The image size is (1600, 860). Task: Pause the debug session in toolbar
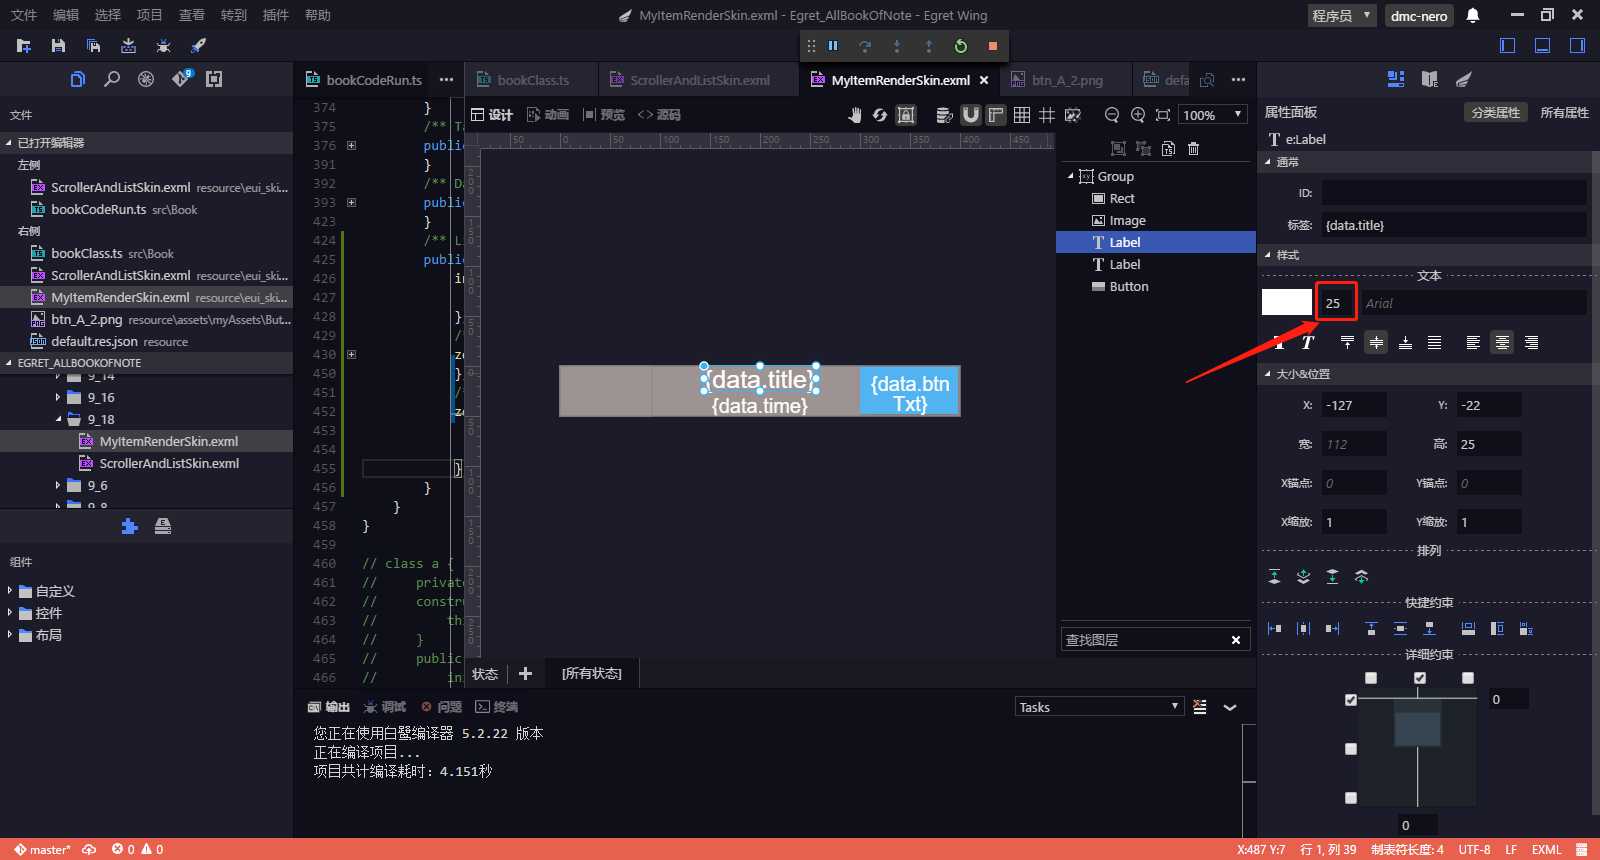tap(833, 46)
